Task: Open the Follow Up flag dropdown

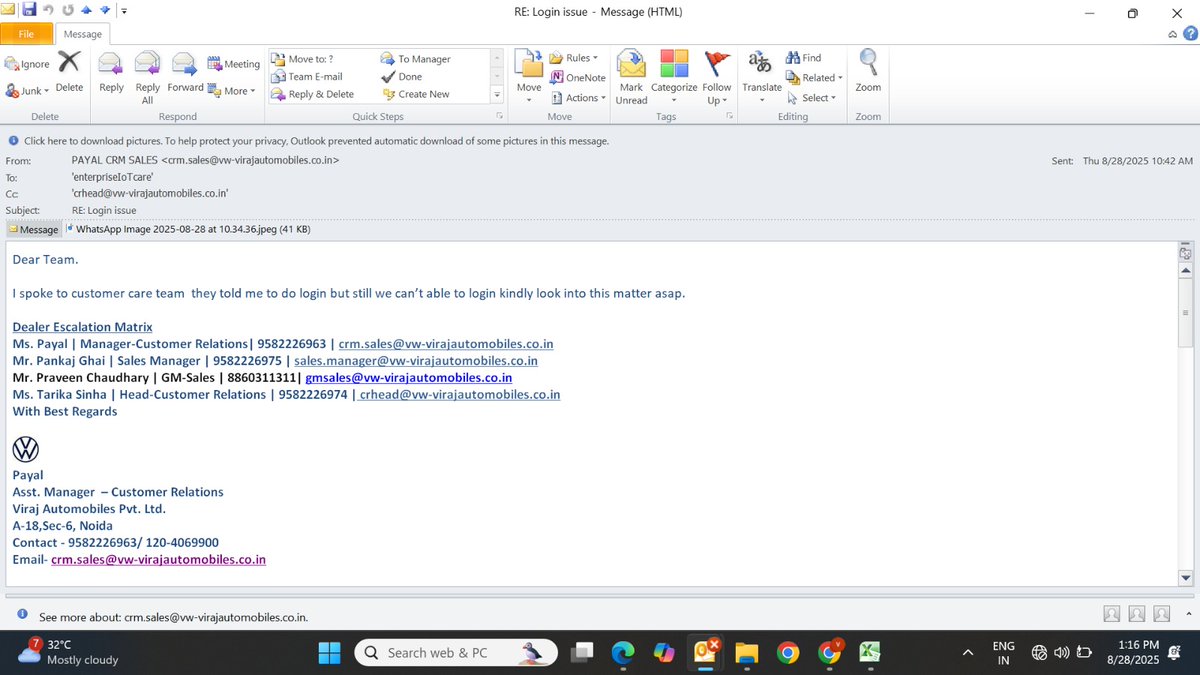Action: 717,78
